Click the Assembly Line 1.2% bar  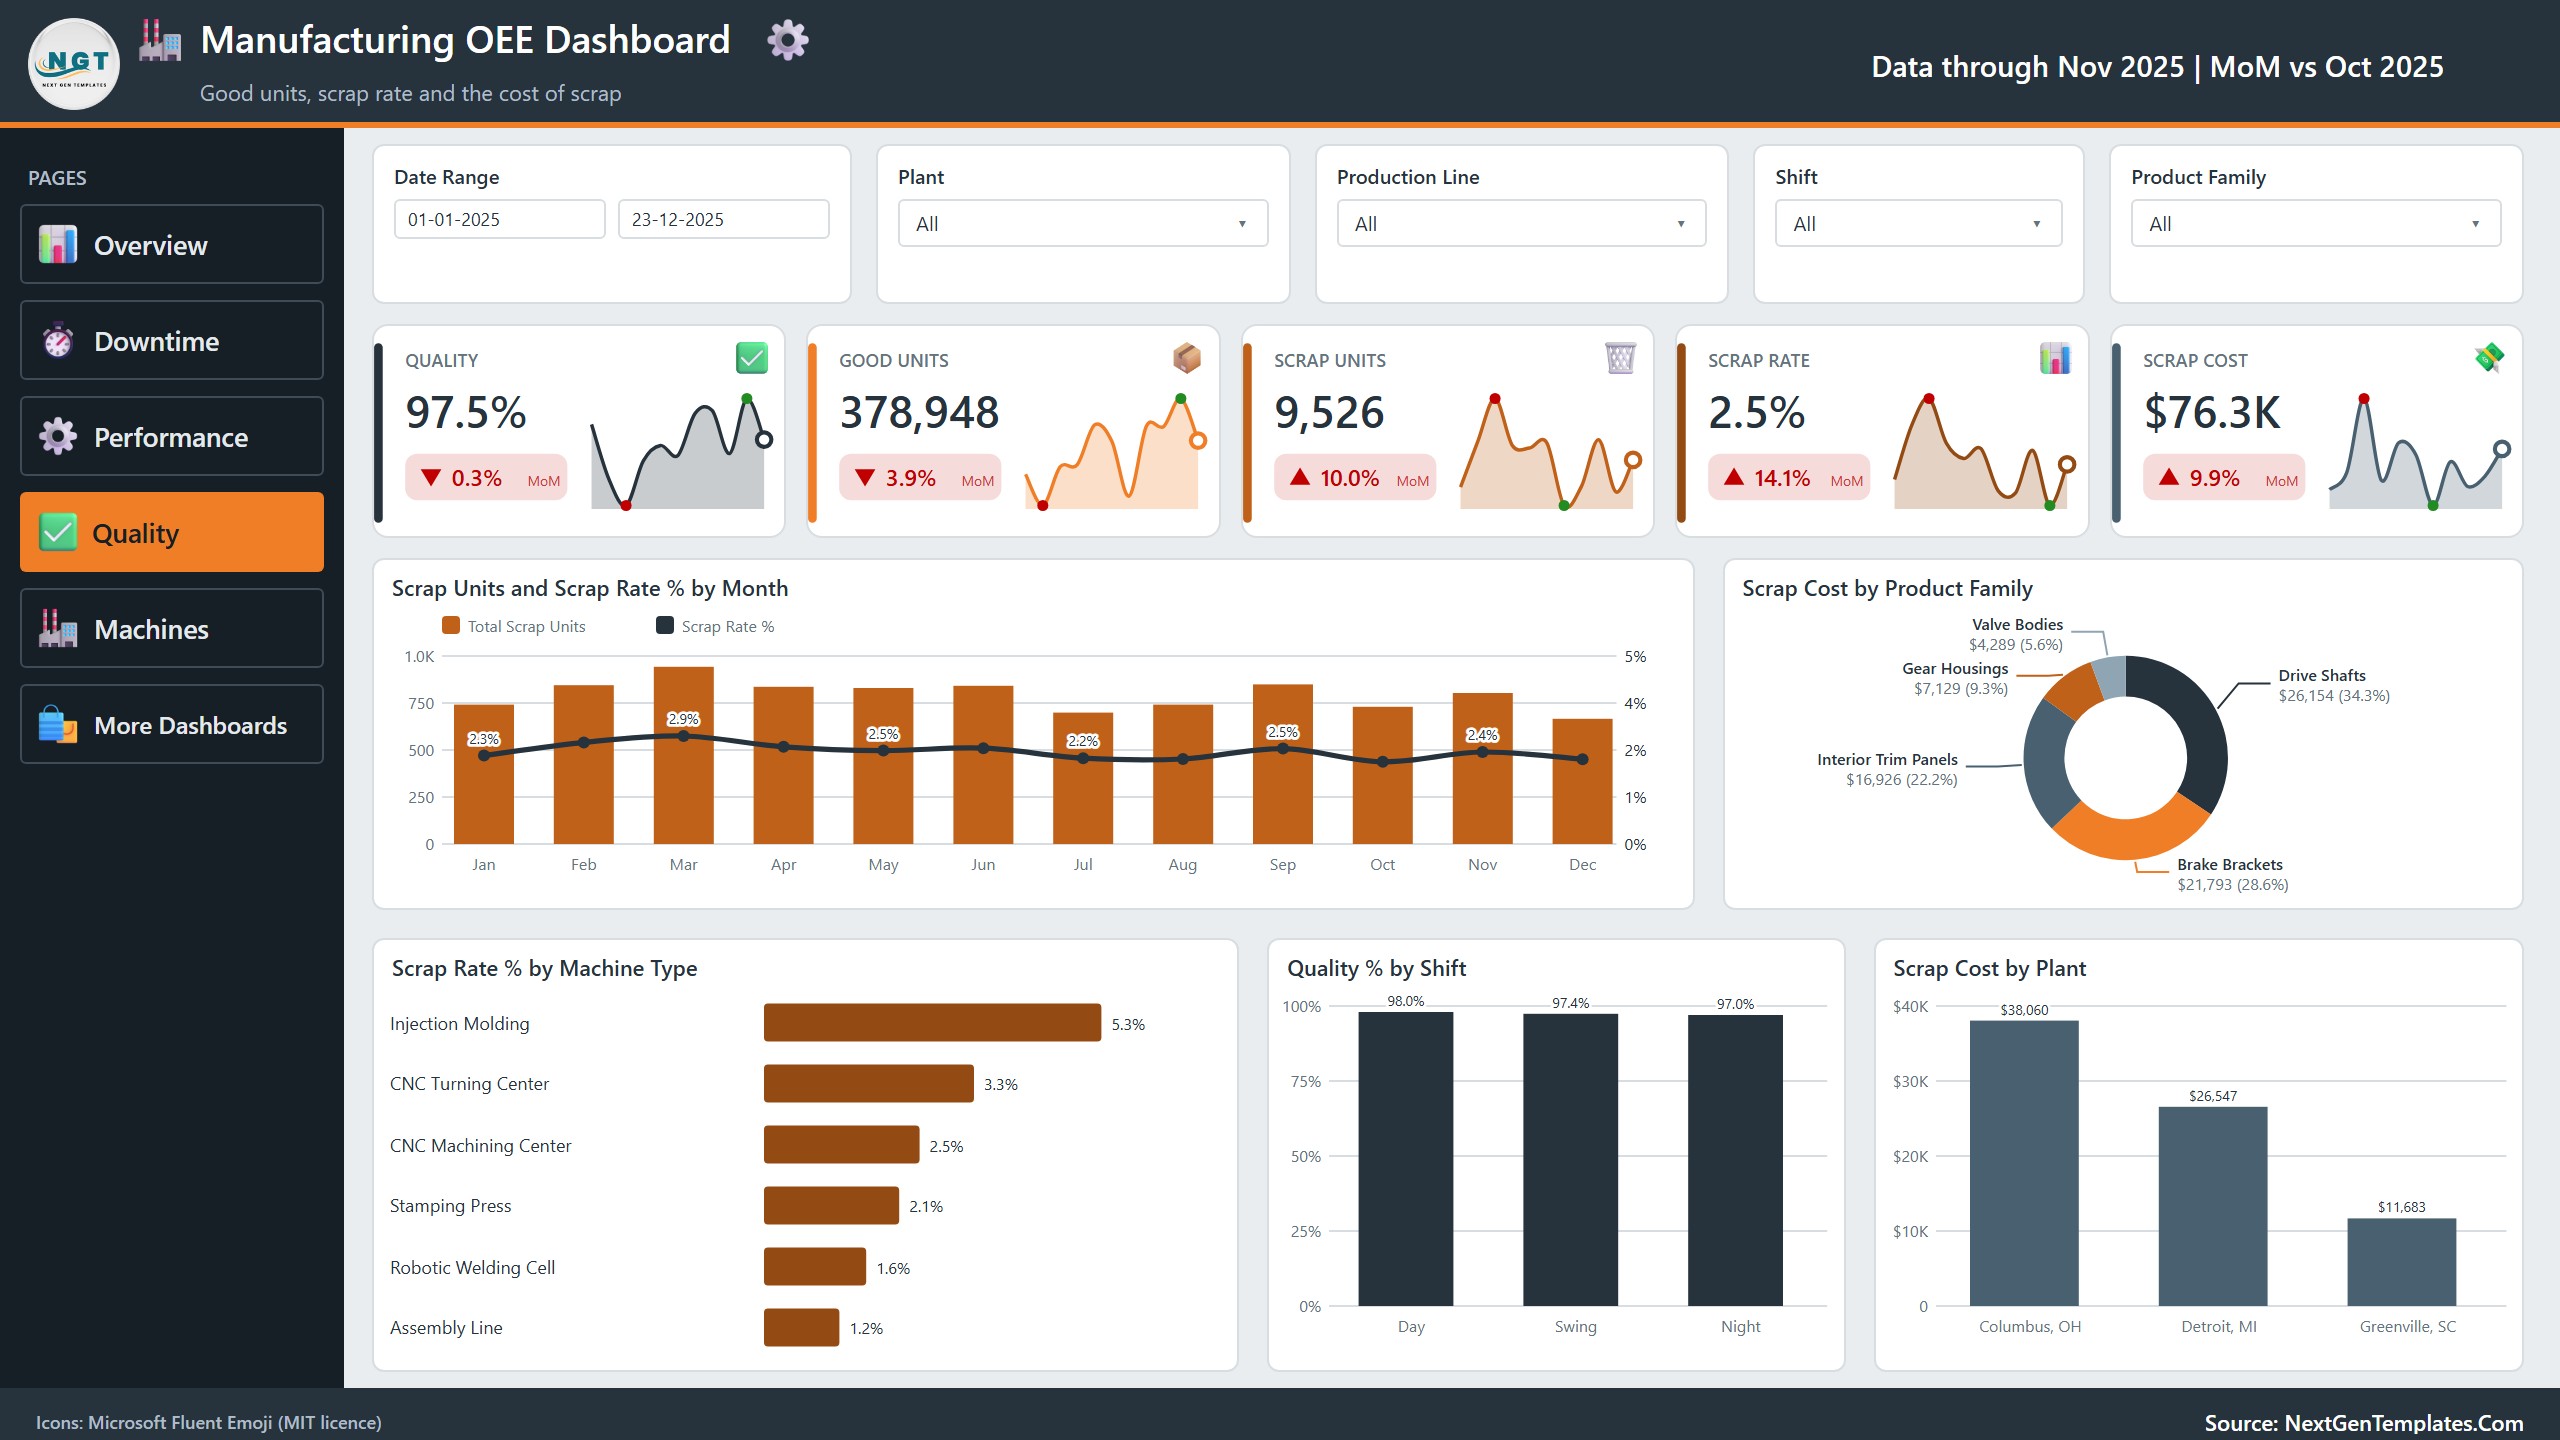[801, 1327]
